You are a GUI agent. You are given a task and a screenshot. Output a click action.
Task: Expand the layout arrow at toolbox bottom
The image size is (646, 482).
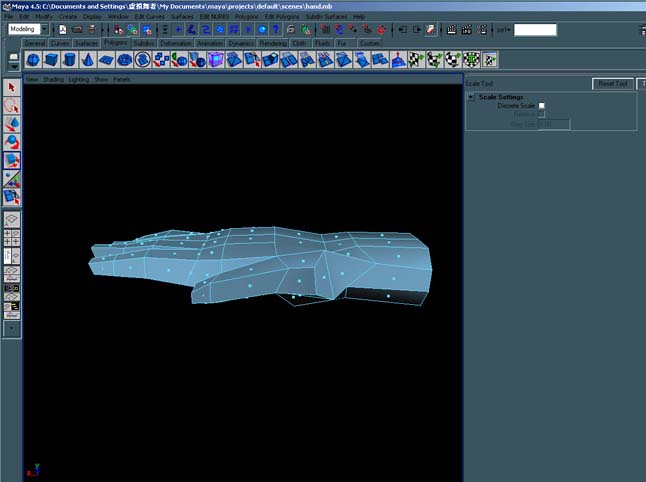[x=12, y=329]
